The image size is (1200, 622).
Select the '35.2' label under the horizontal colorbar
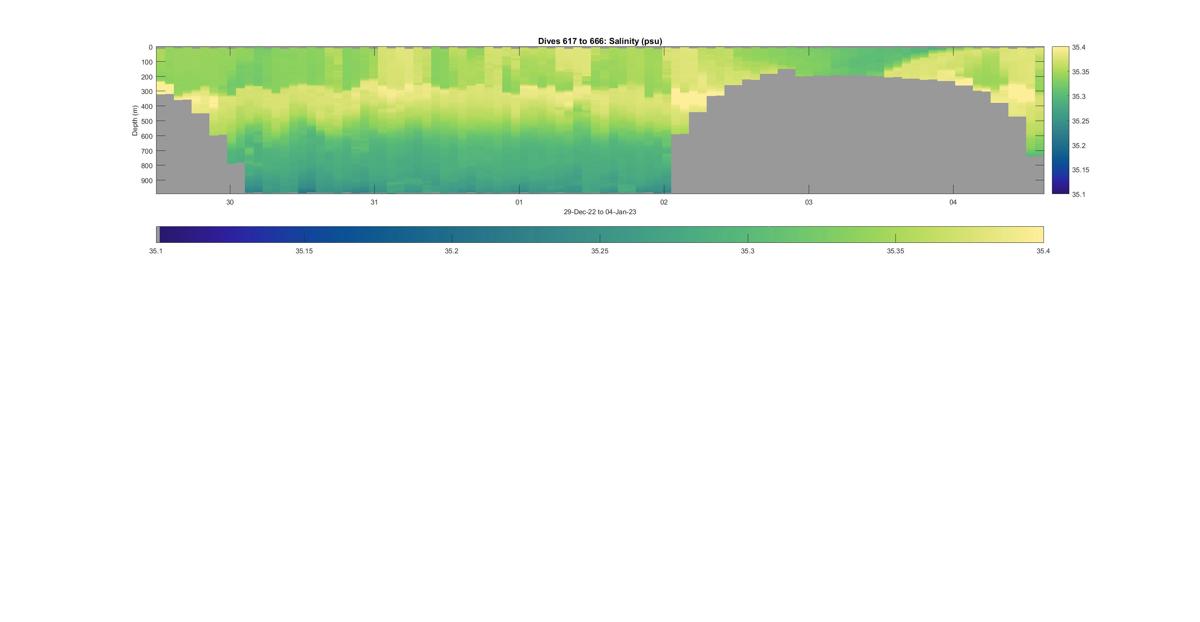[x=452, y=251]
